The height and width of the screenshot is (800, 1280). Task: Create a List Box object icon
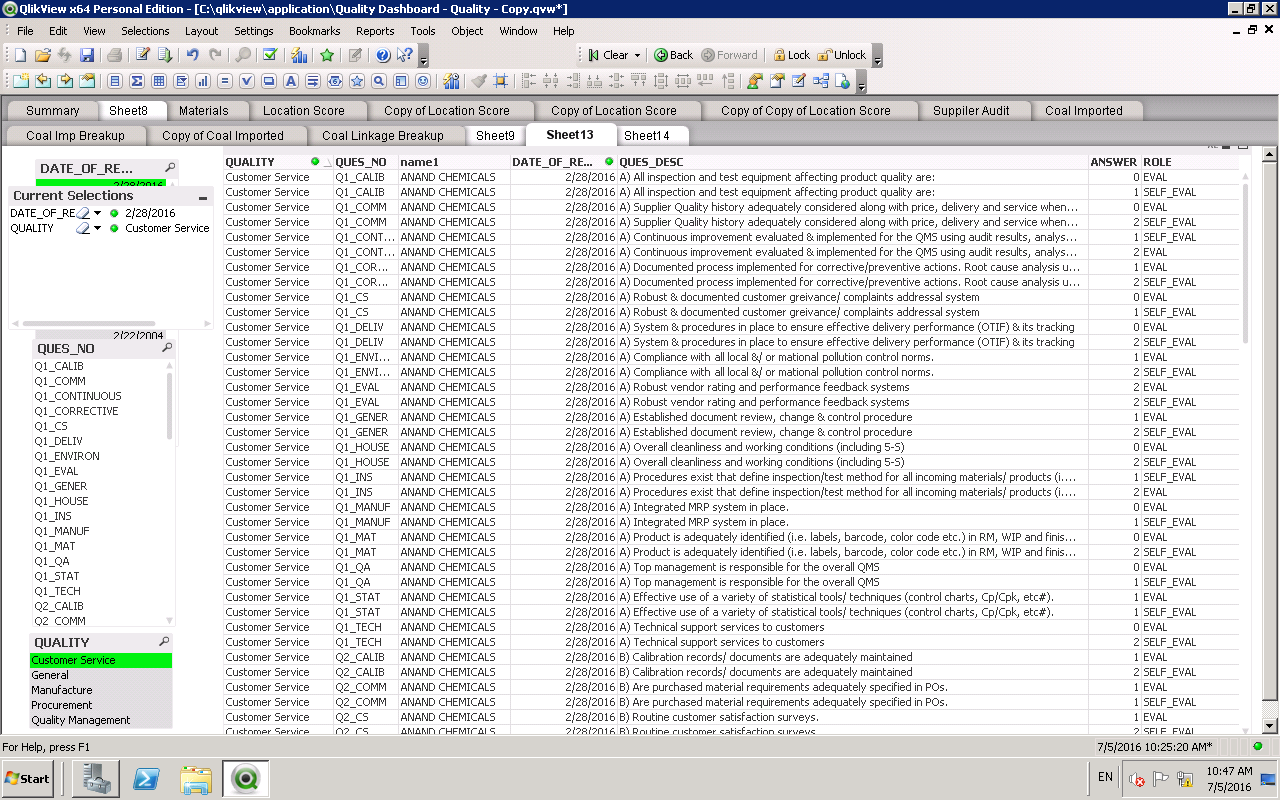click(115, 81)
